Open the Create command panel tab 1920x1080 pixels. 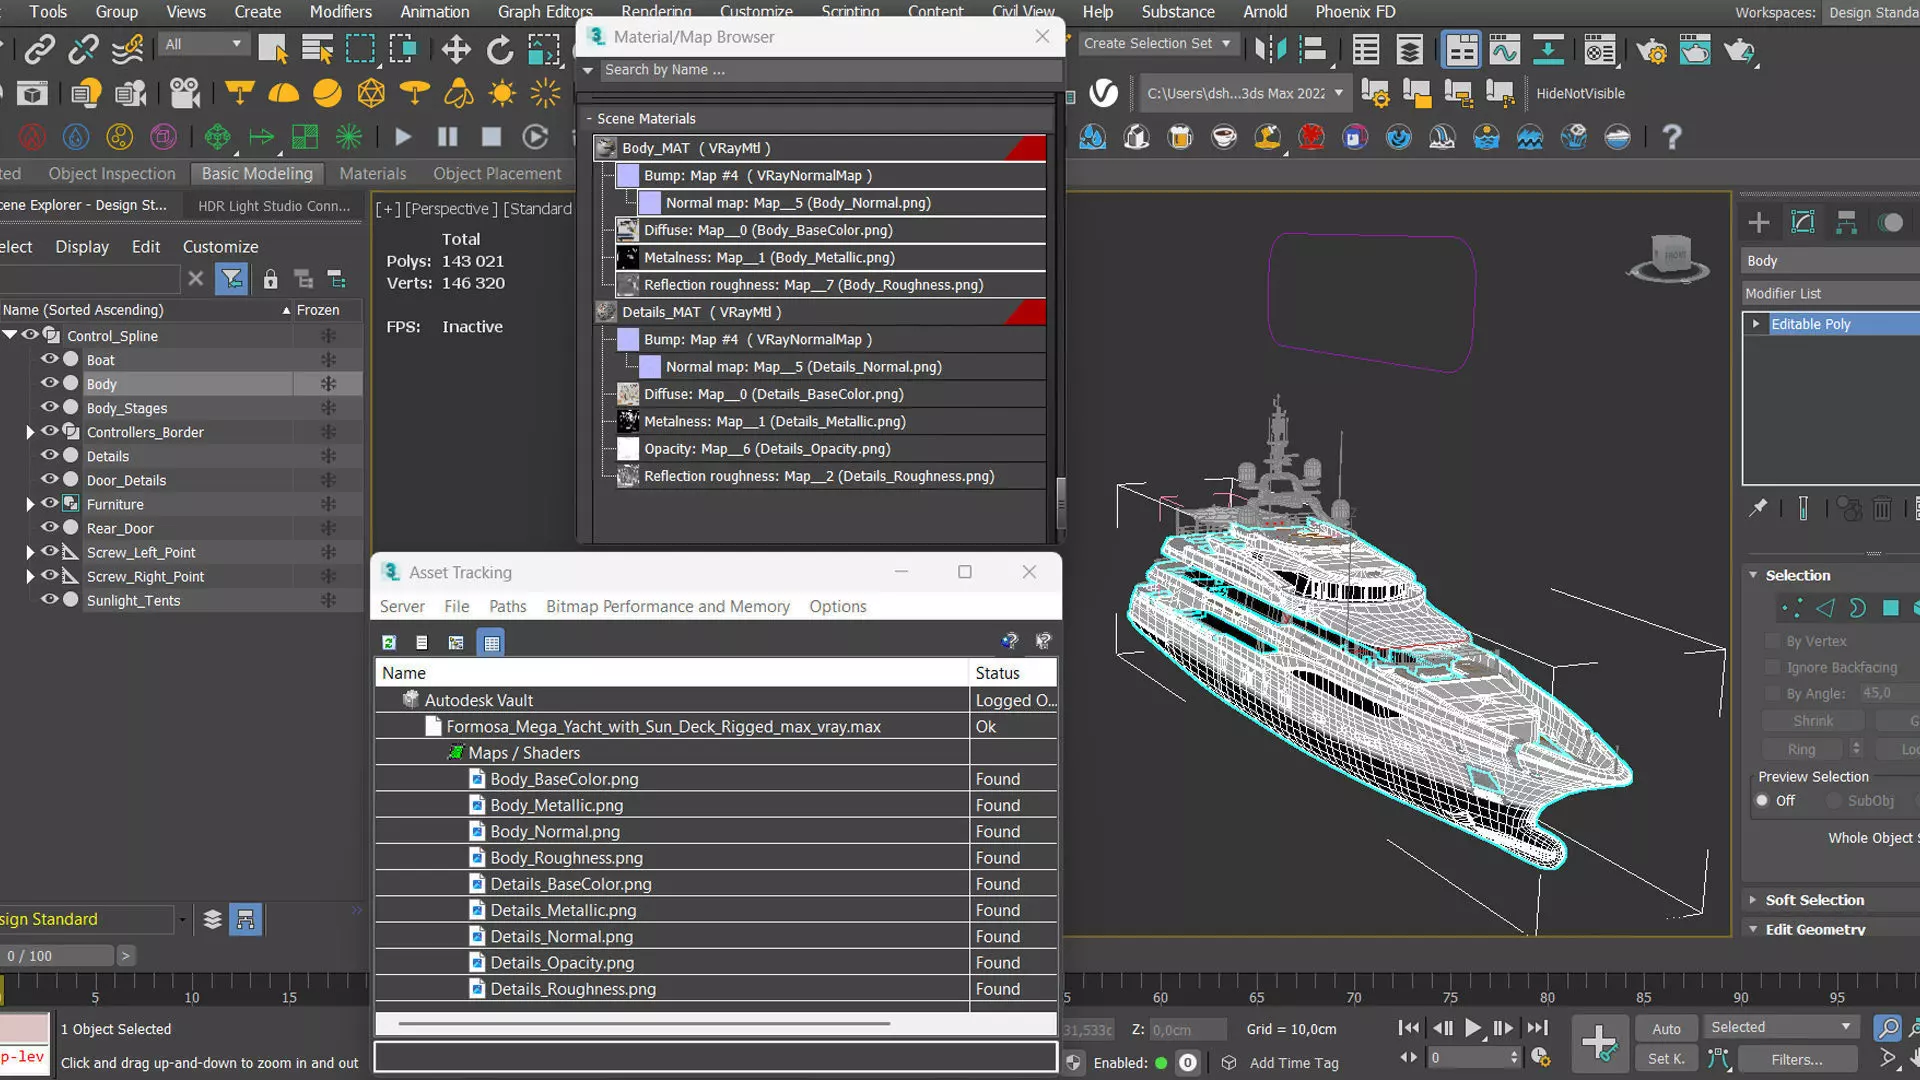(x=1758, y=222)
